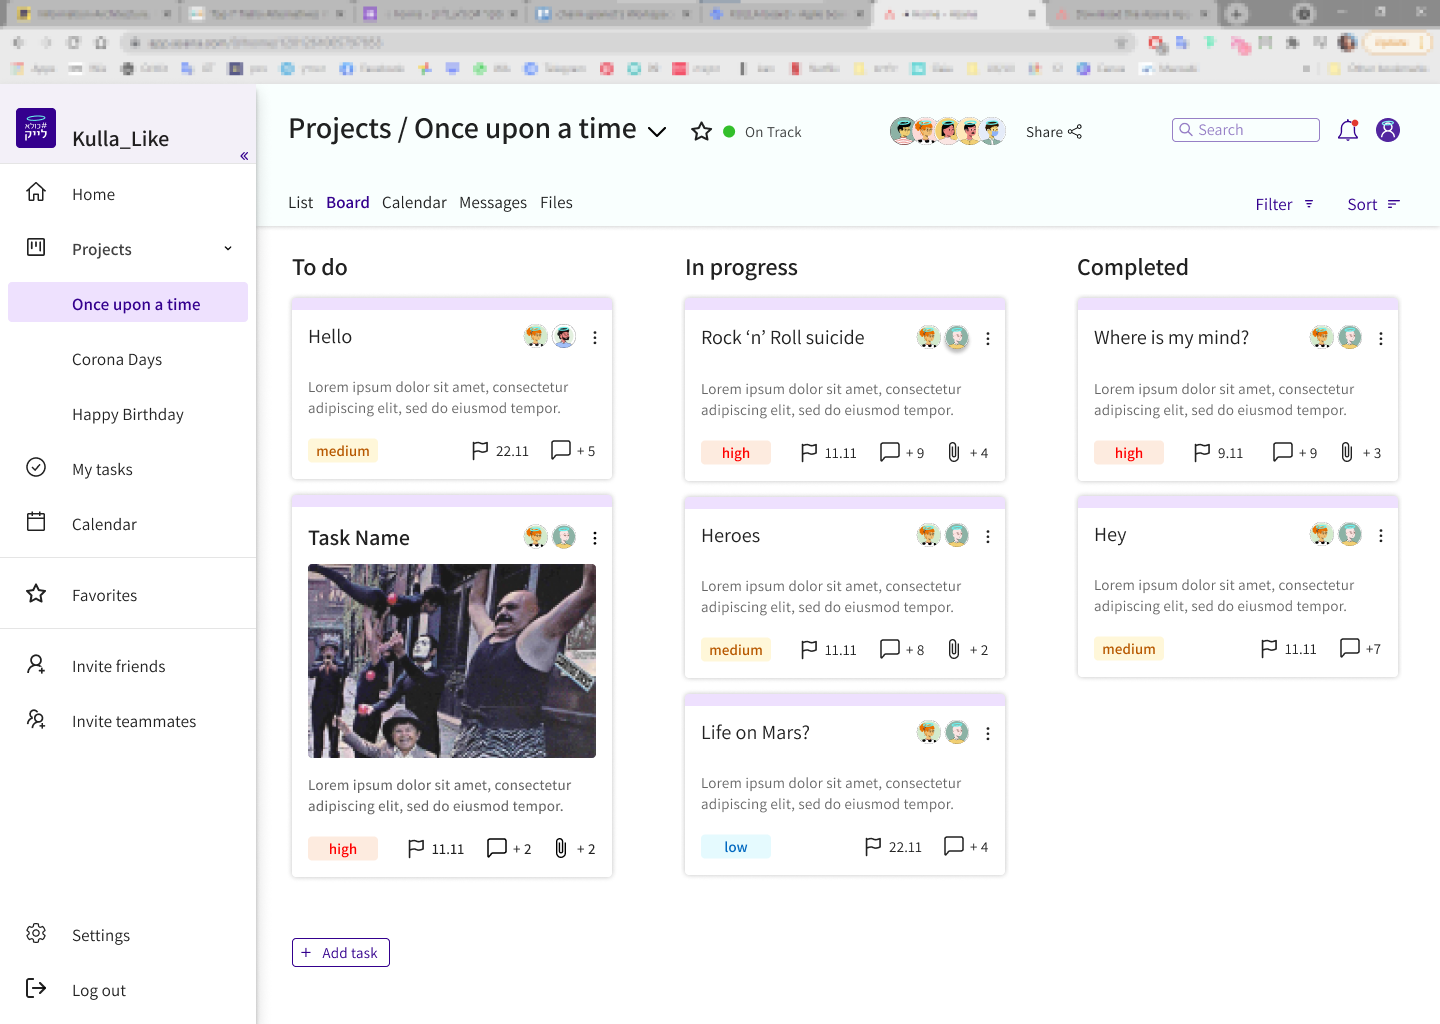This screenshot has height=1024, width=1440.
Task: Click the On Track status indicator
Action: 762,132
